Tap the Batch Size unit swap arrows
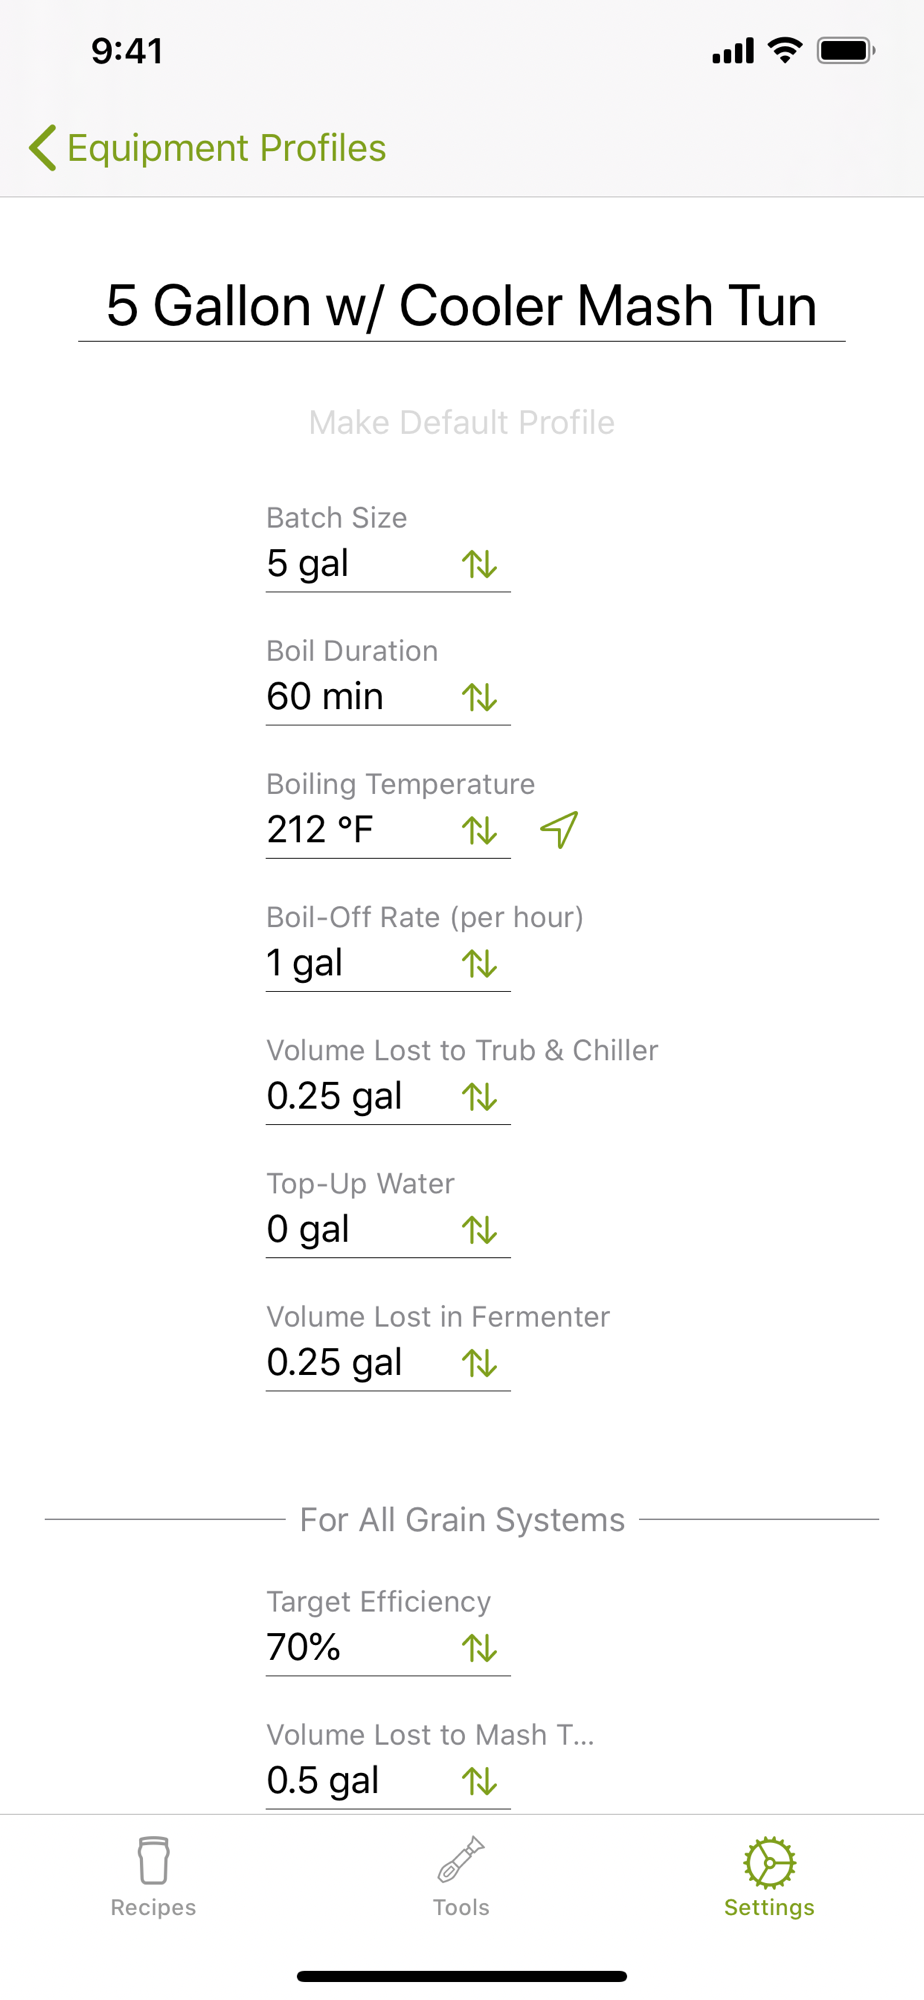This screenshot has height=2000, width=924. (x=480, y=565)
